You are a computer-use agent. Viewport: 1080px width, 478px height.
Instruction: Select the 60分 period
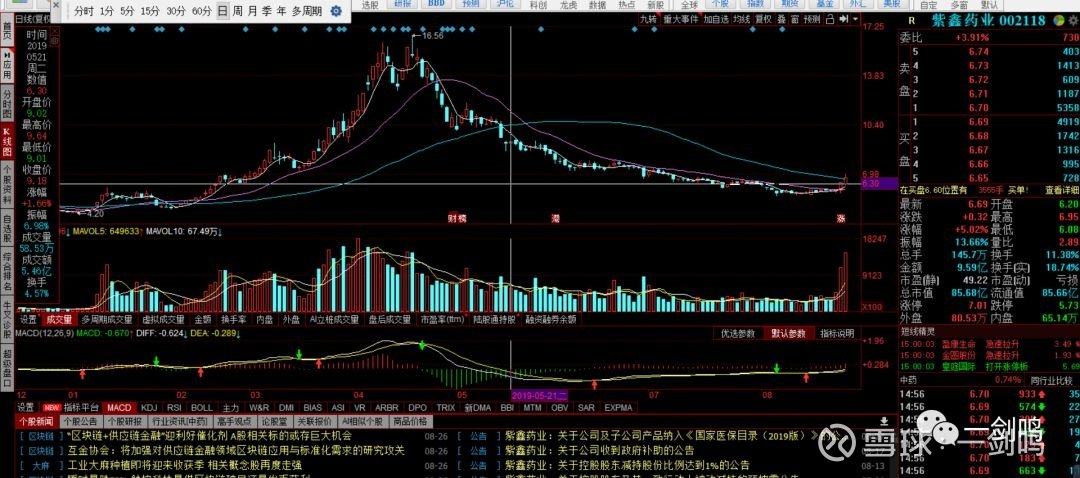click(x=202, y=11)
